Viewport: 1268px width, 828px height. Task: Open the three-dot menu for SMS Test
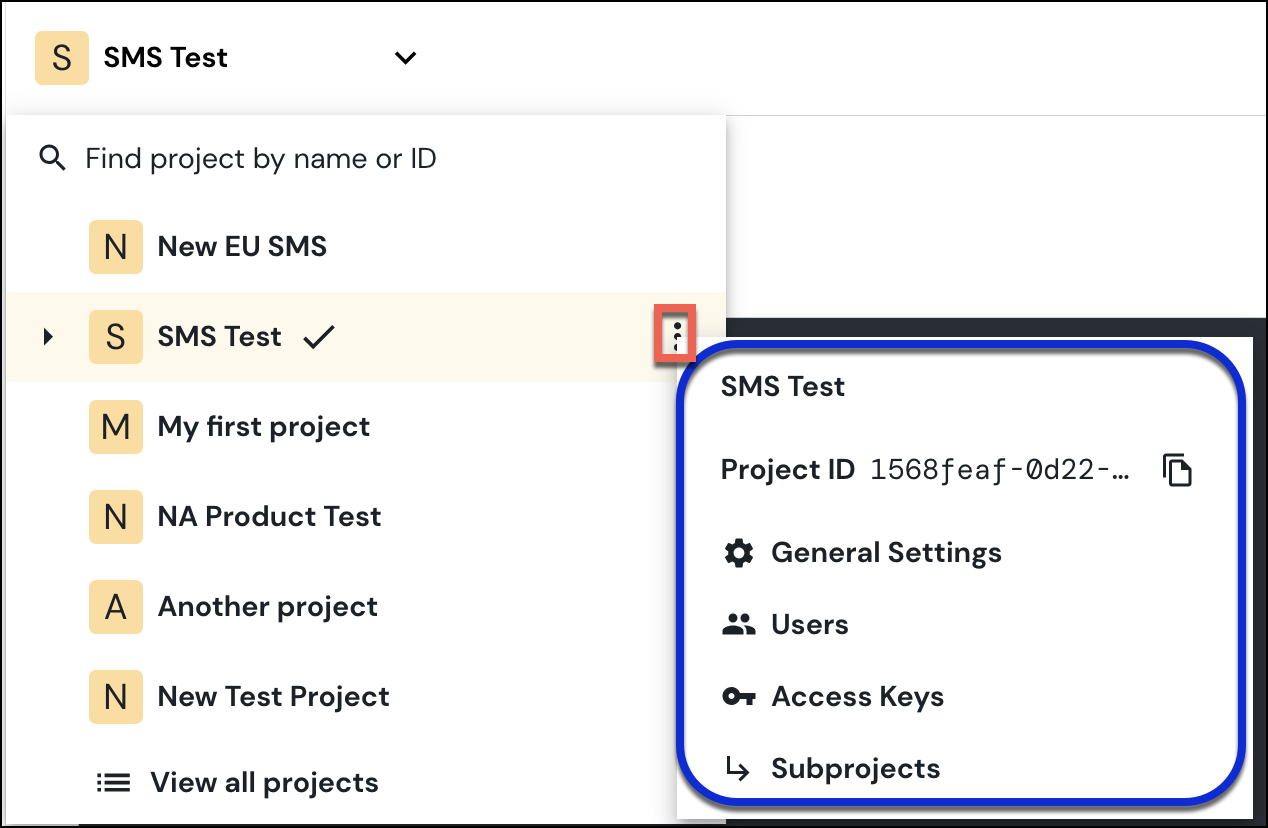(x=676, y=336)
